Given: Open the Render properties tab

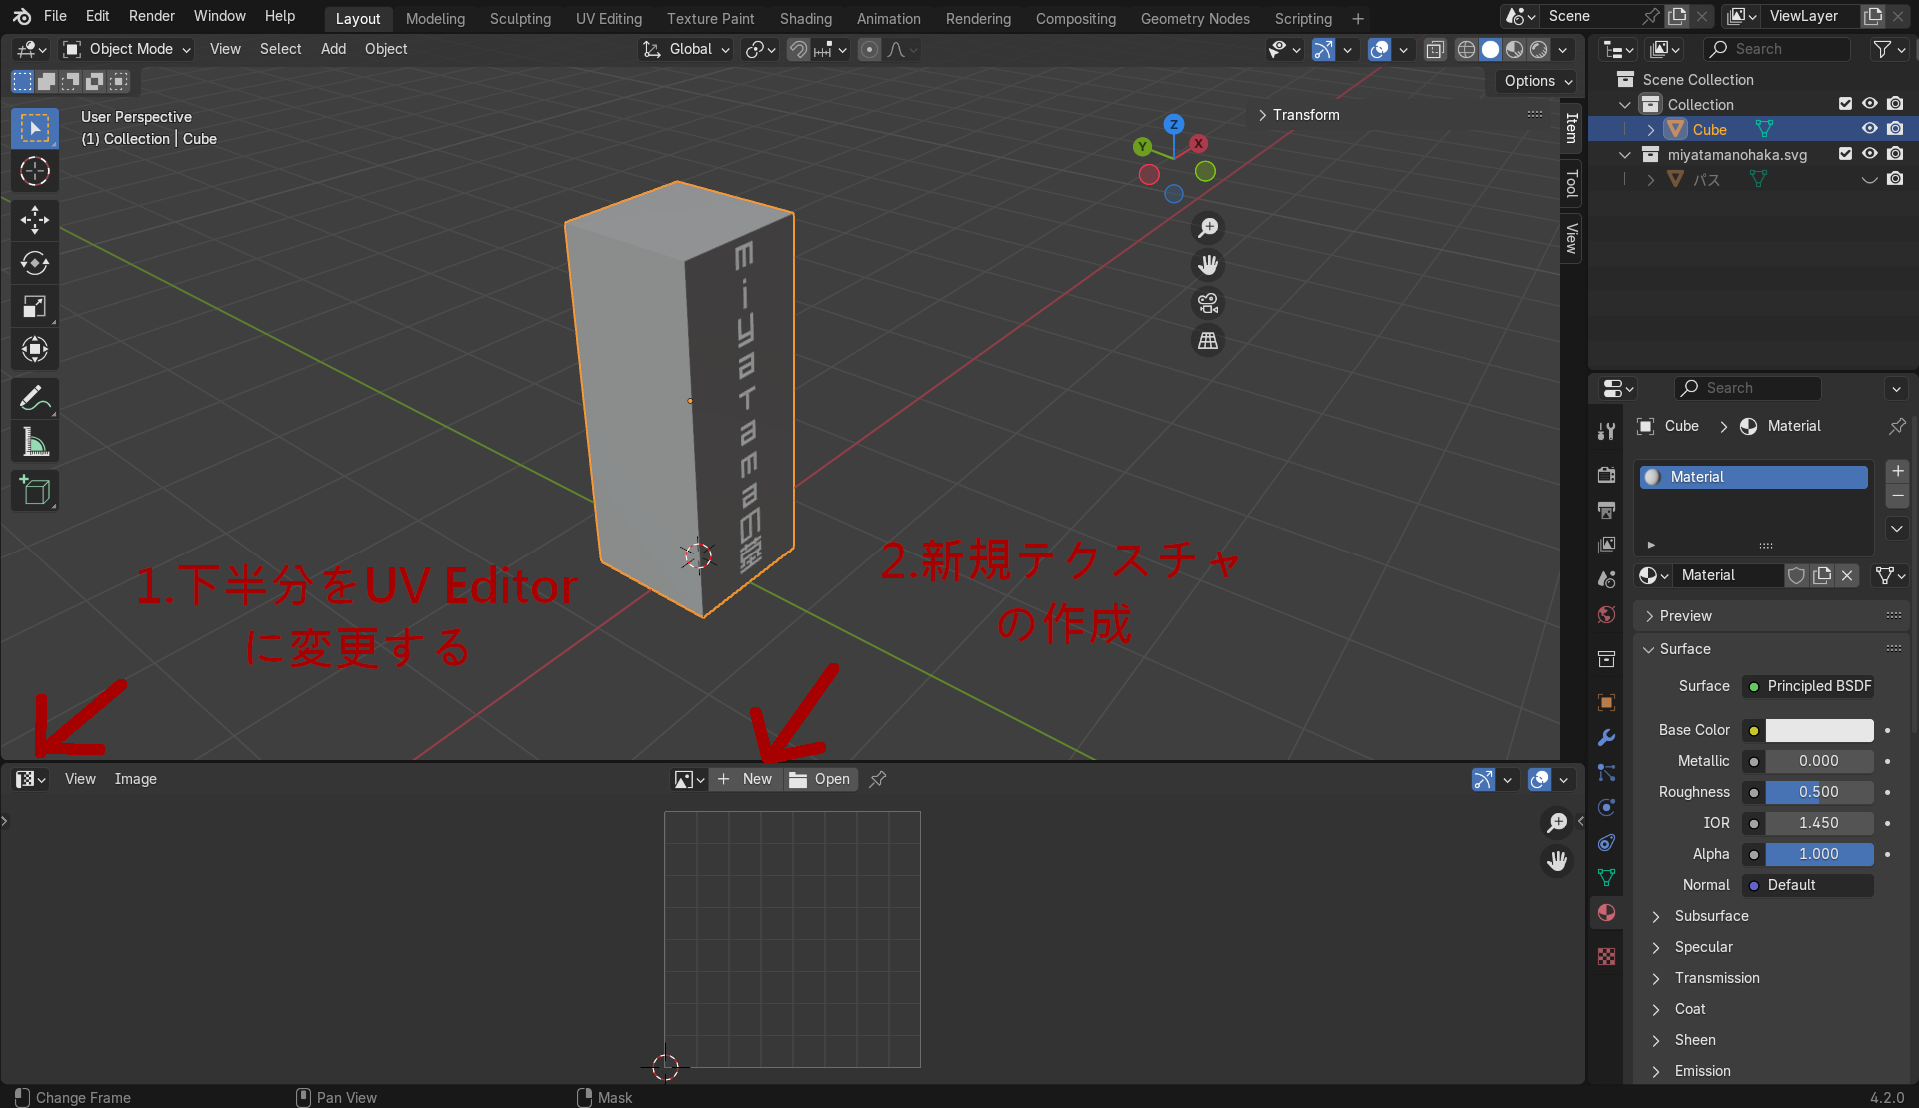Looking at the screenshot, I should pos(1606,475).
